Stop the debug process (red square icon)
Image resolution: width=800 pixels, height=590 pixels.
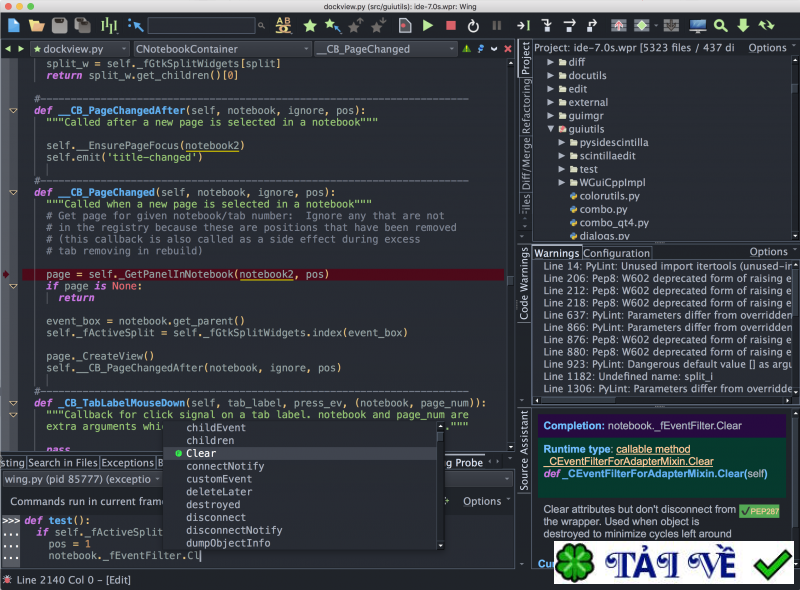point(452,27)
